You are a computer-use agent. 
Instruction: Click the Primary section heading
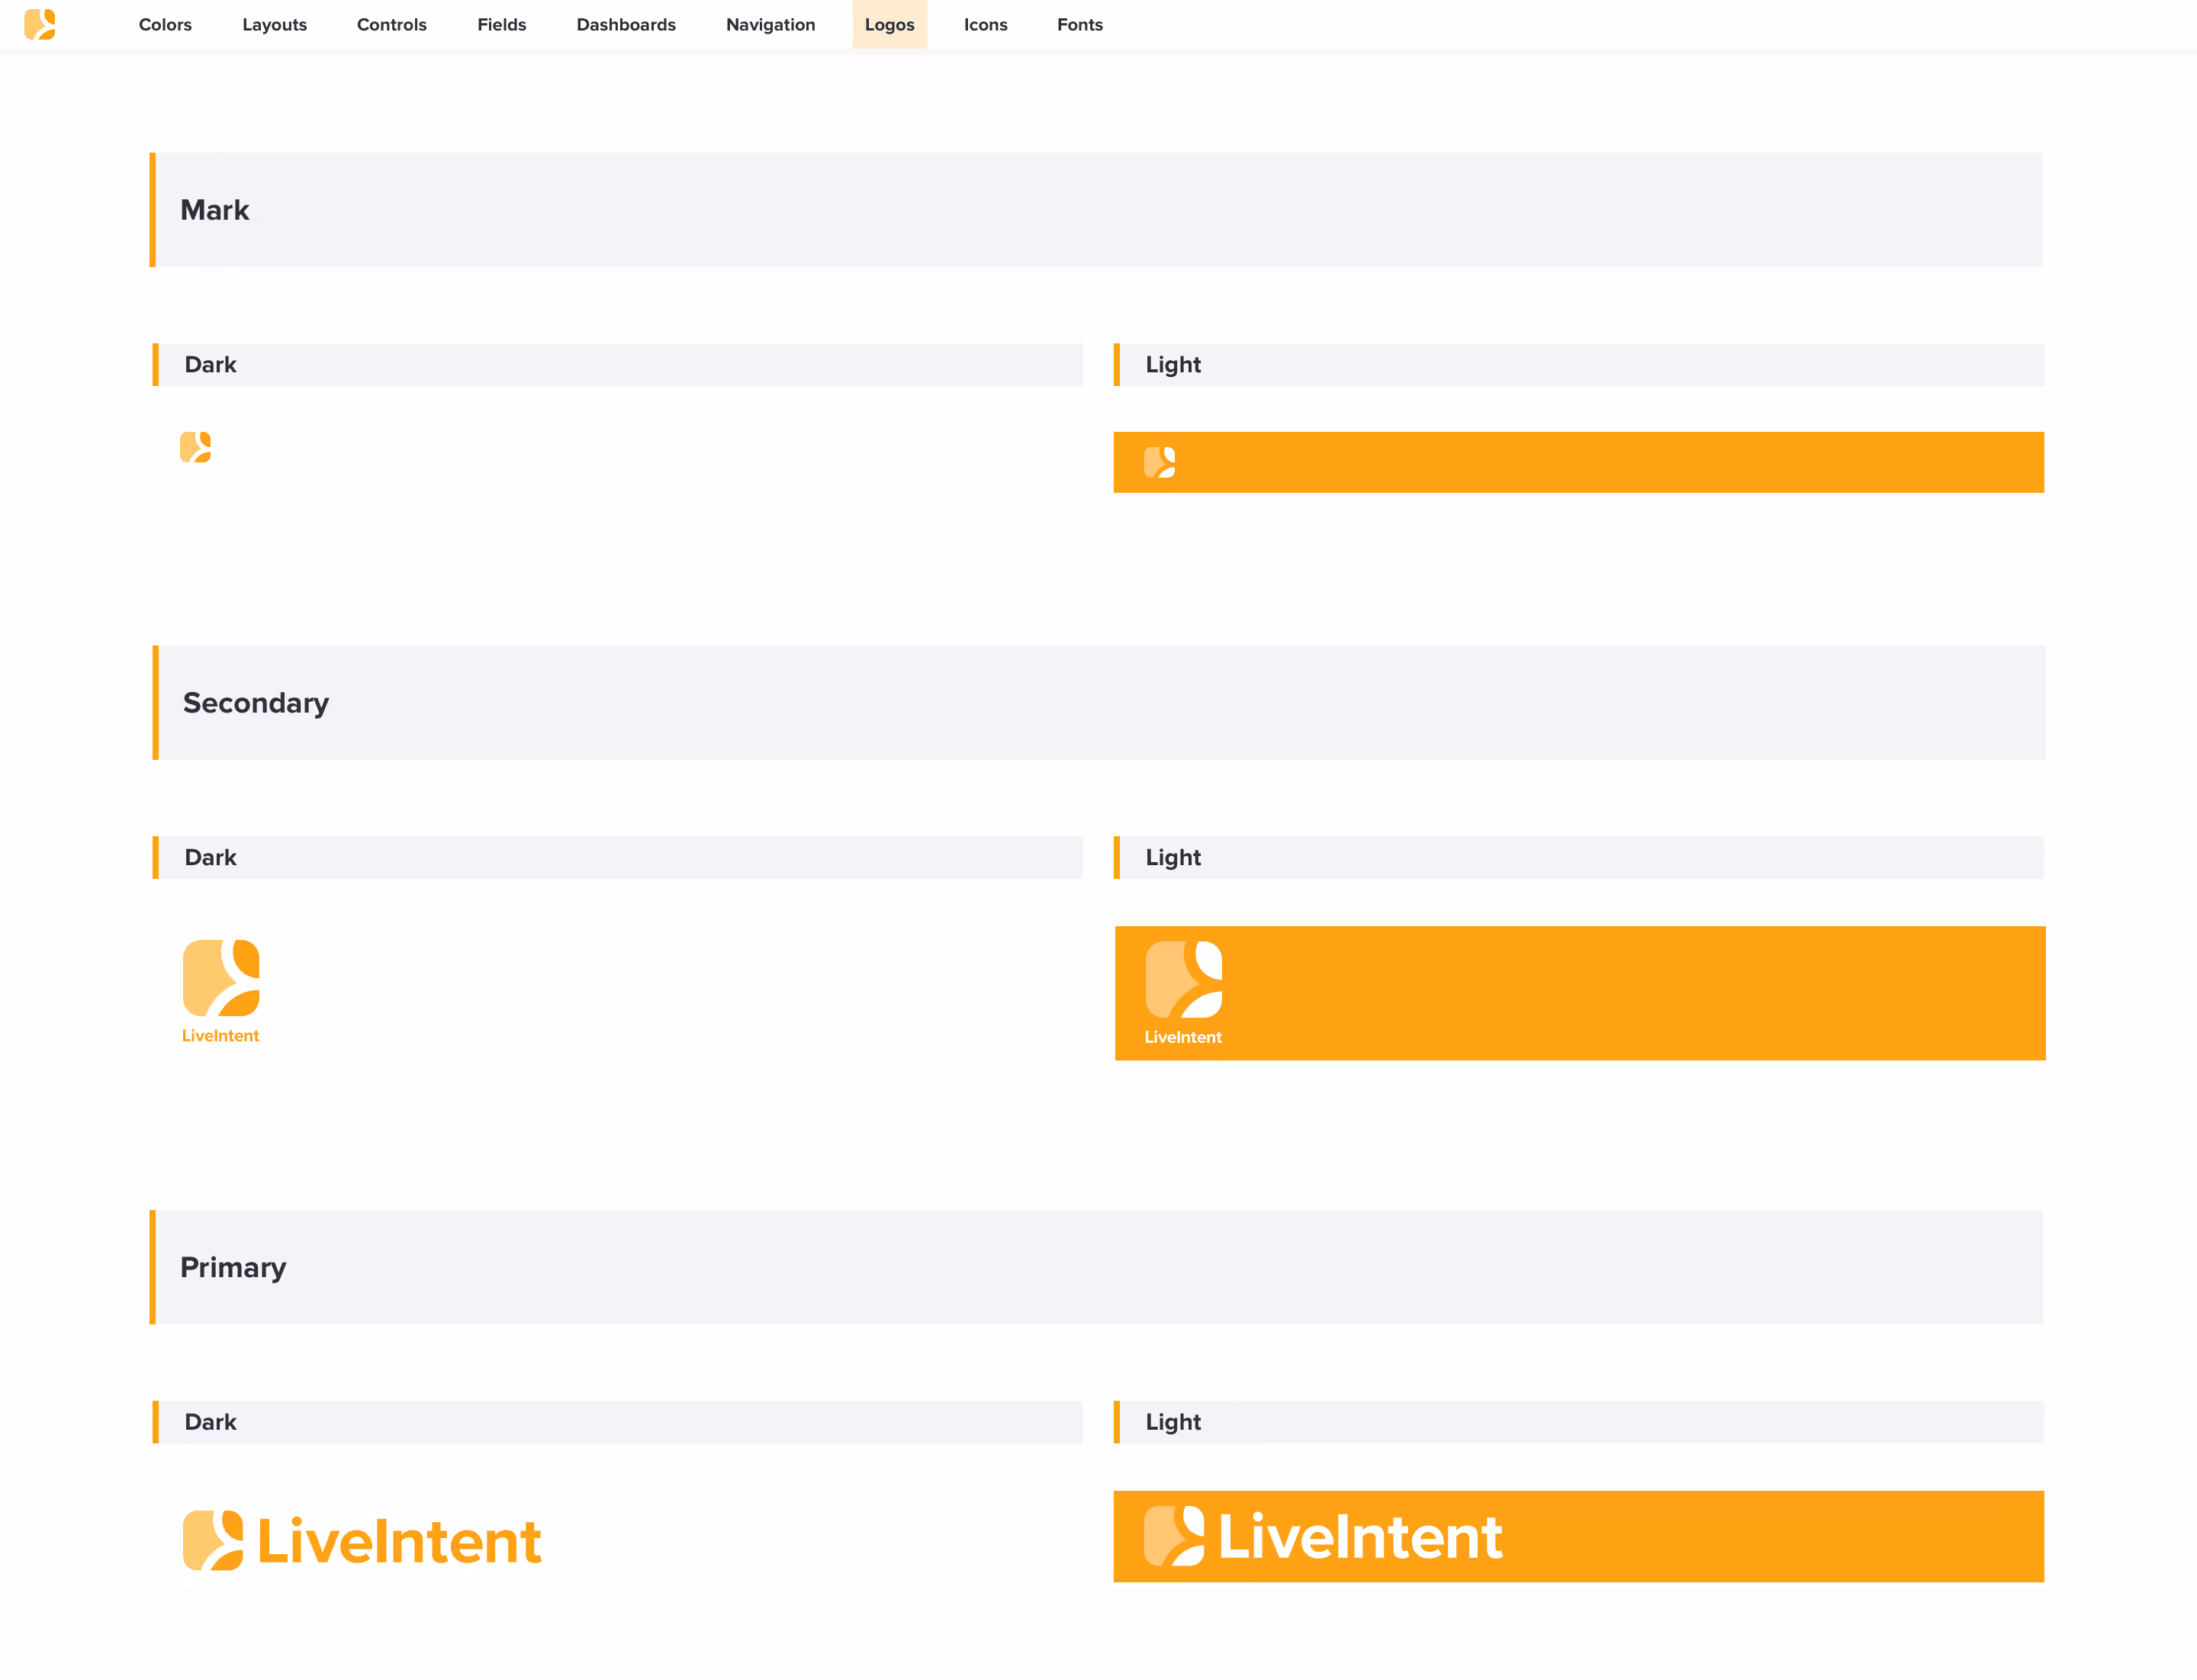tap(233, 1267)
